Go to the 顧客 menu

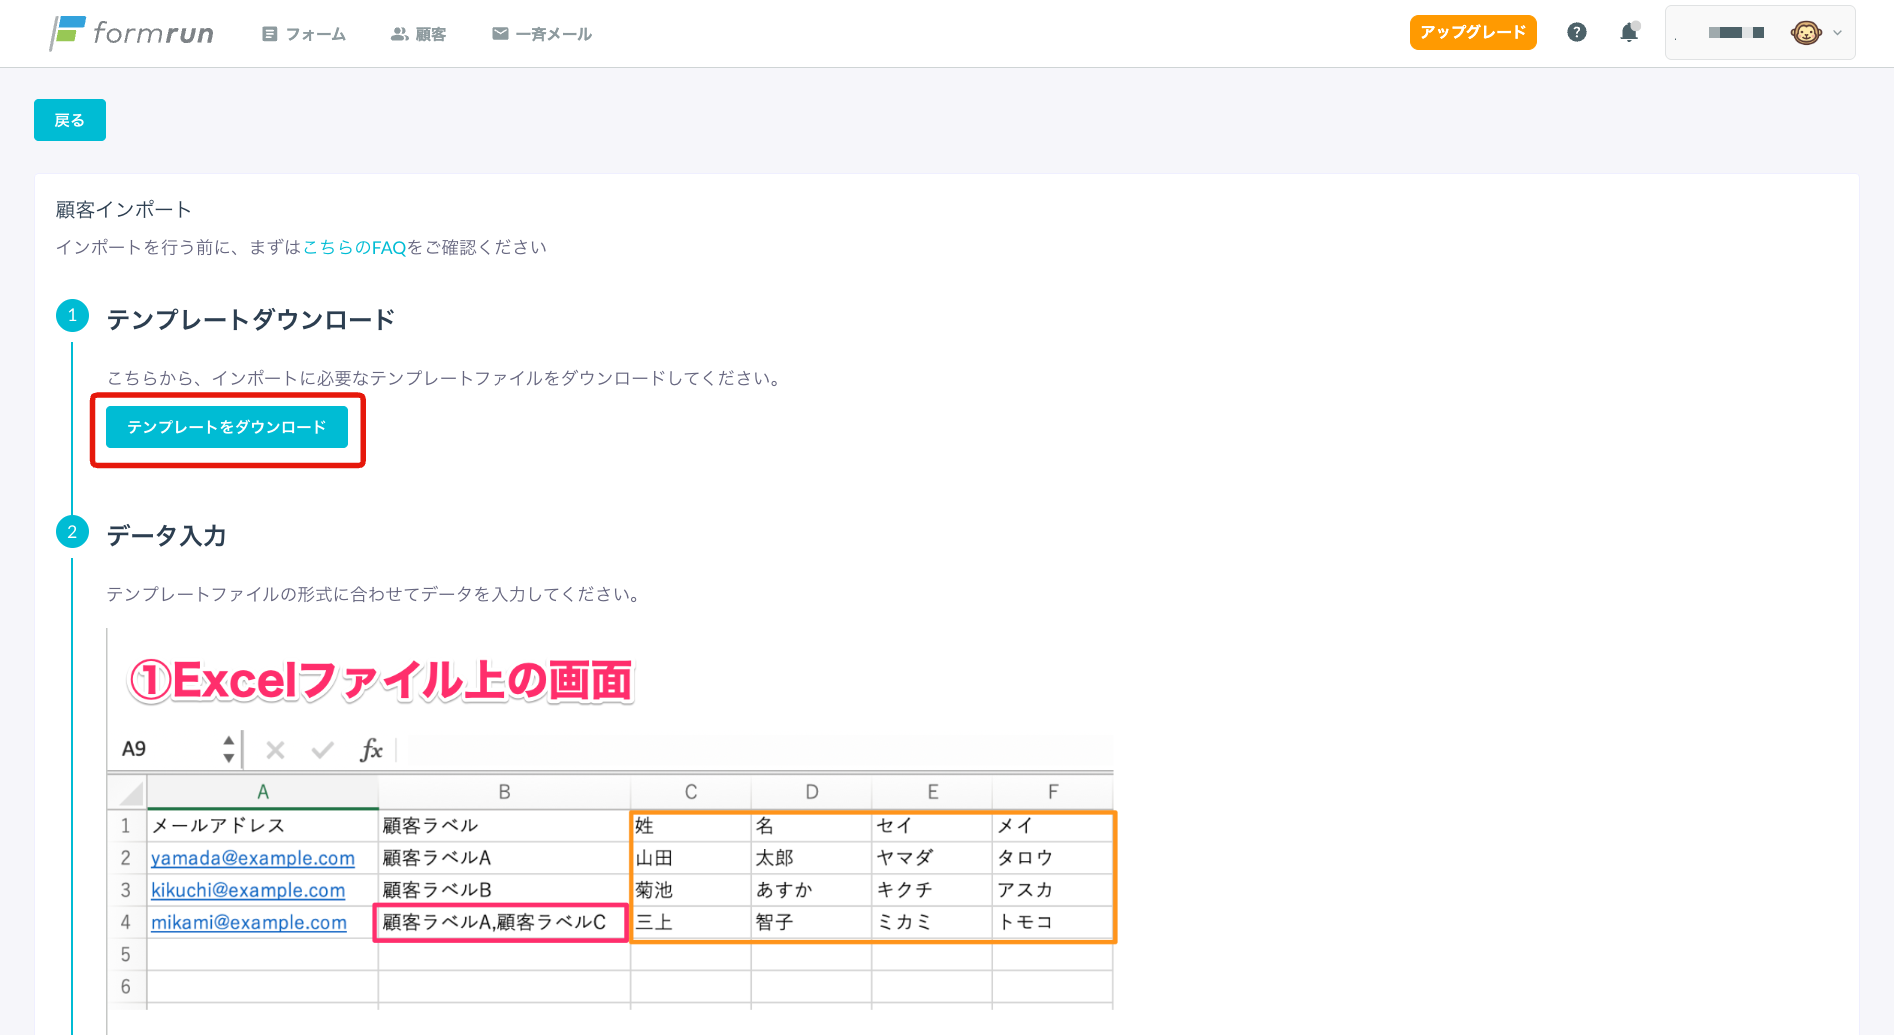pos(418,34)
